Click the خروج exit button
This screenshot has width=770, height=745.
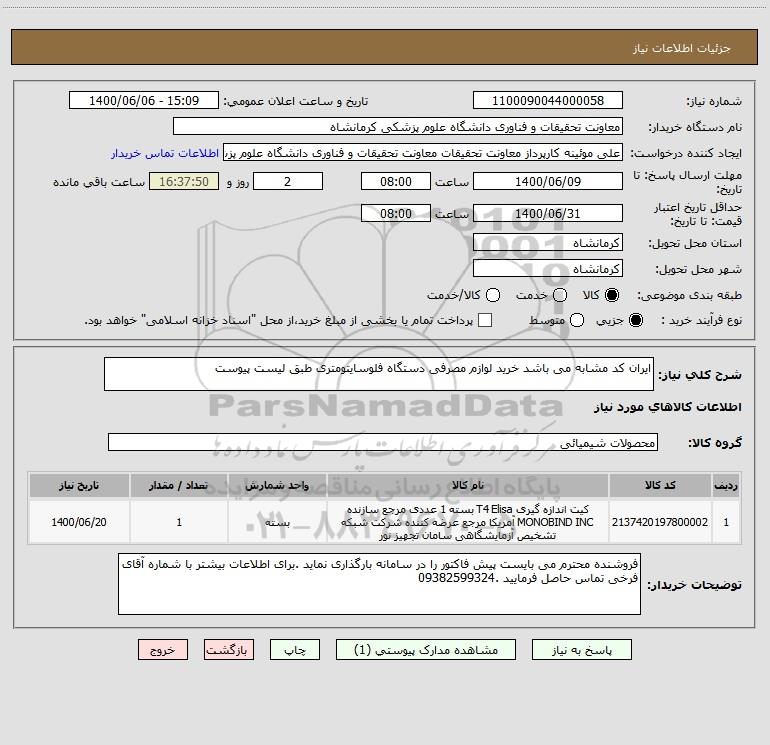(x=163, y=650)
